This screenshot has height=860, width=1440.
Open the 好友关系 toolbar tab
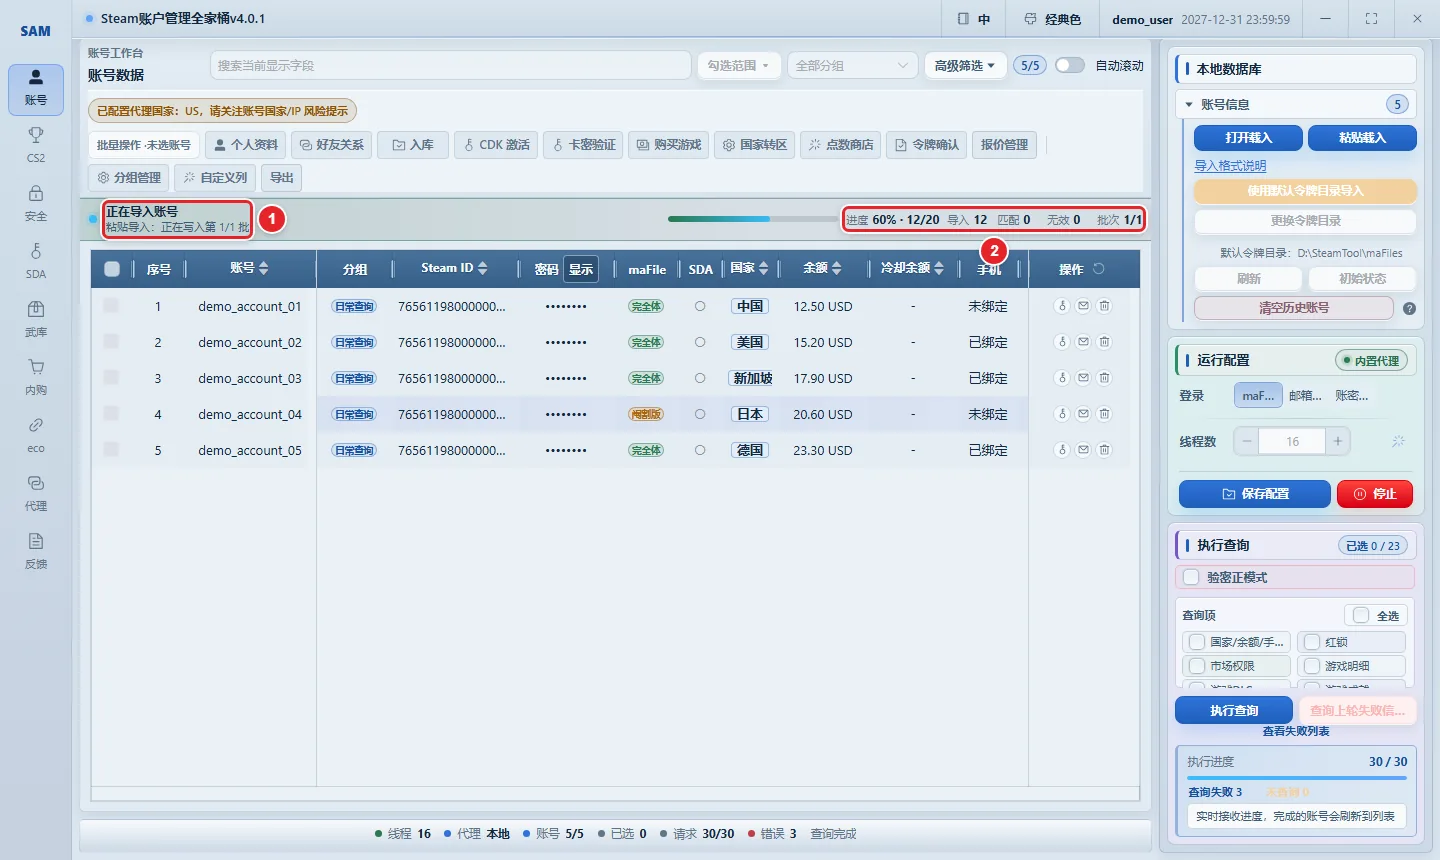[332, 145]
